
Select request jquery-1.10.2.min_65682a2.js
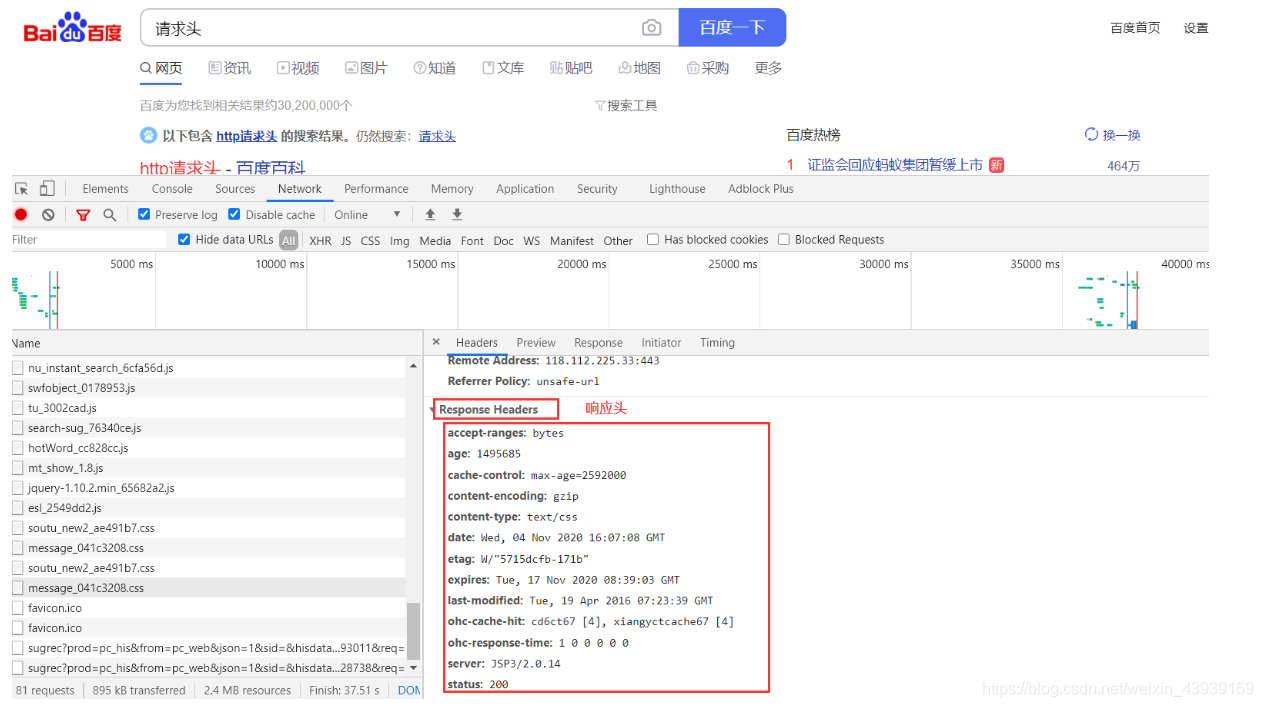click(x=101, y=488)
